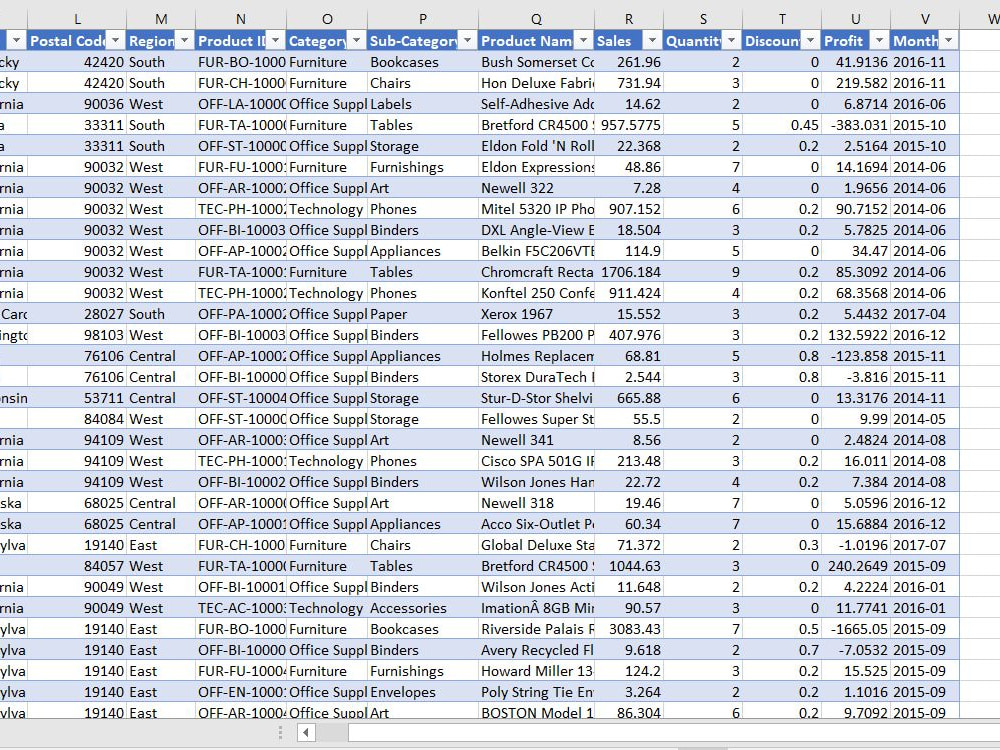Select profit cell -1665.05

tap(856, 629)
